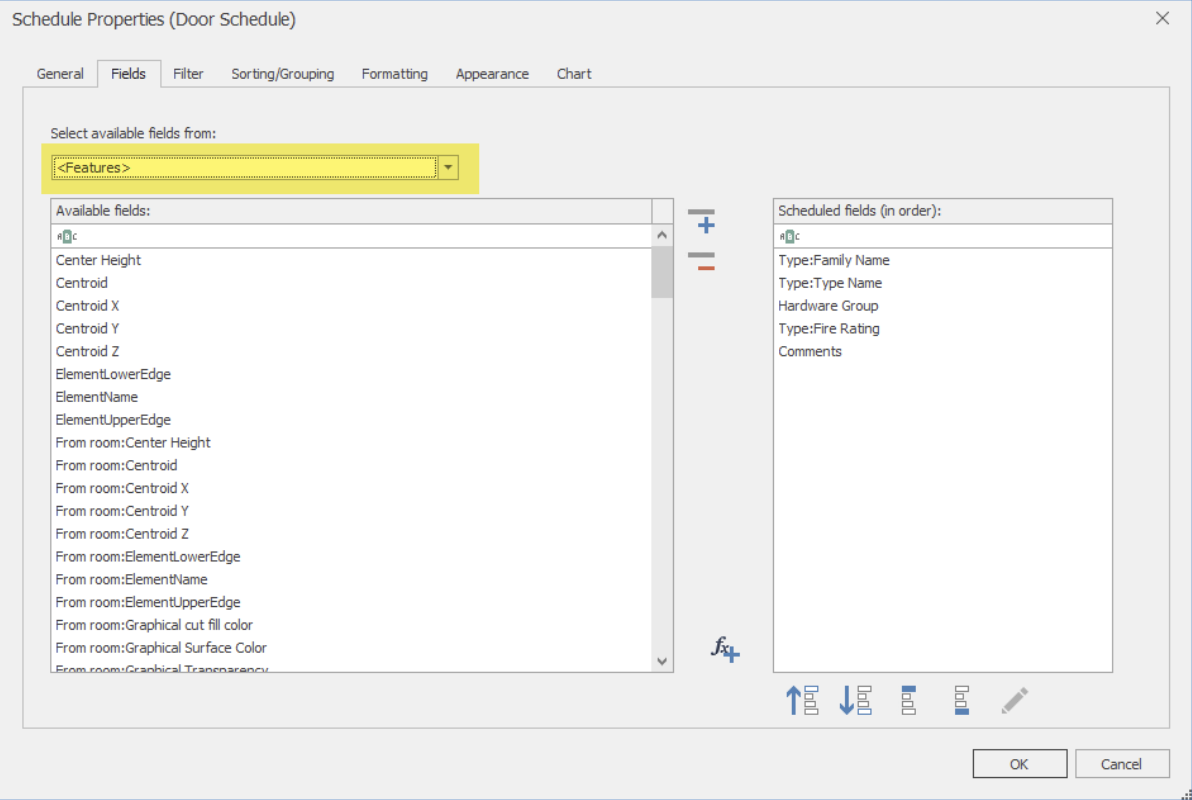Select the Centroid X available field
Image resolution: width=1192 pixels, height=800 pixels.
coord(87,305)
